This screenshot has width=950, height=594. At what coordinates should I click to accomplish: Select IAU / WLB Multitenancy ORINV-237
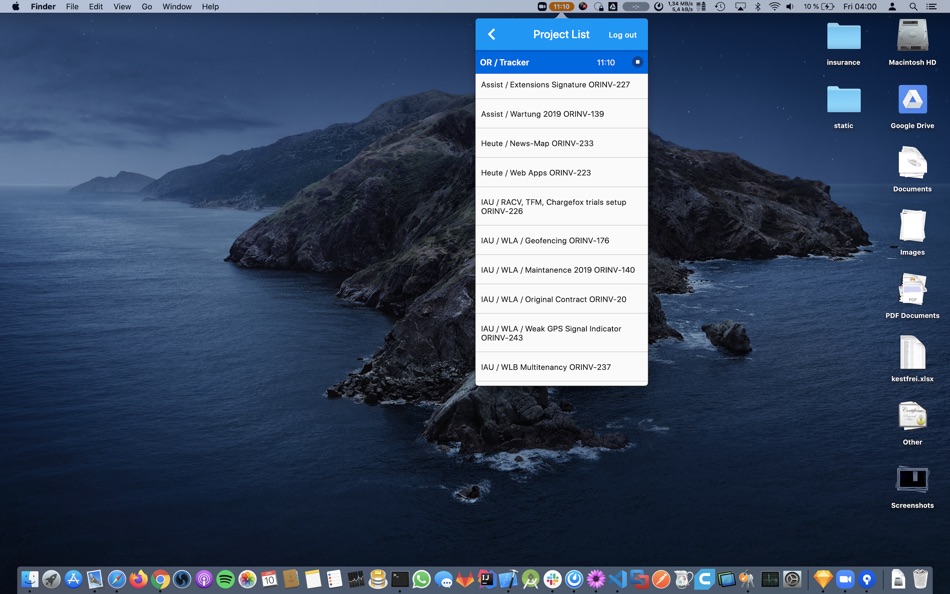coord(562,367)
